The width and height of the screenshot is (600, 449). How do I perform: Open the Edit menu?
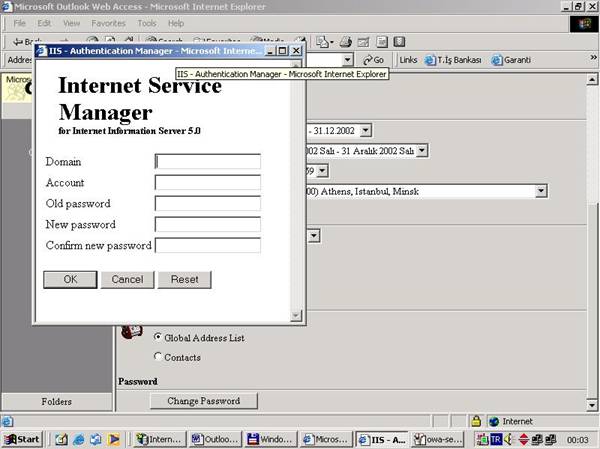pyautogui.click(x=44, y=23)
